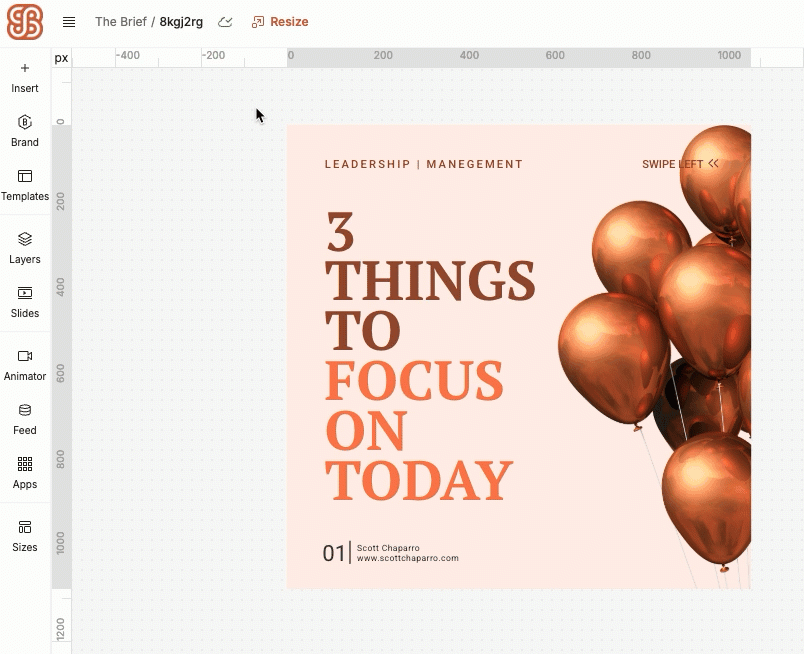Open the Slides panel
The image size is (804, 654).
click(x=25, y=302)
